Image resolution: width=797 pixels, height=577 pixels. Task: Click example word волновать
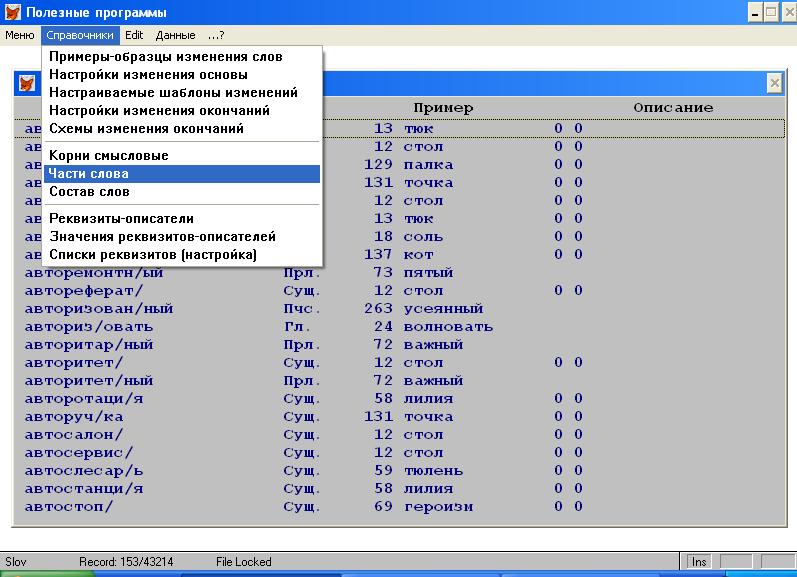tap(448, 327)
